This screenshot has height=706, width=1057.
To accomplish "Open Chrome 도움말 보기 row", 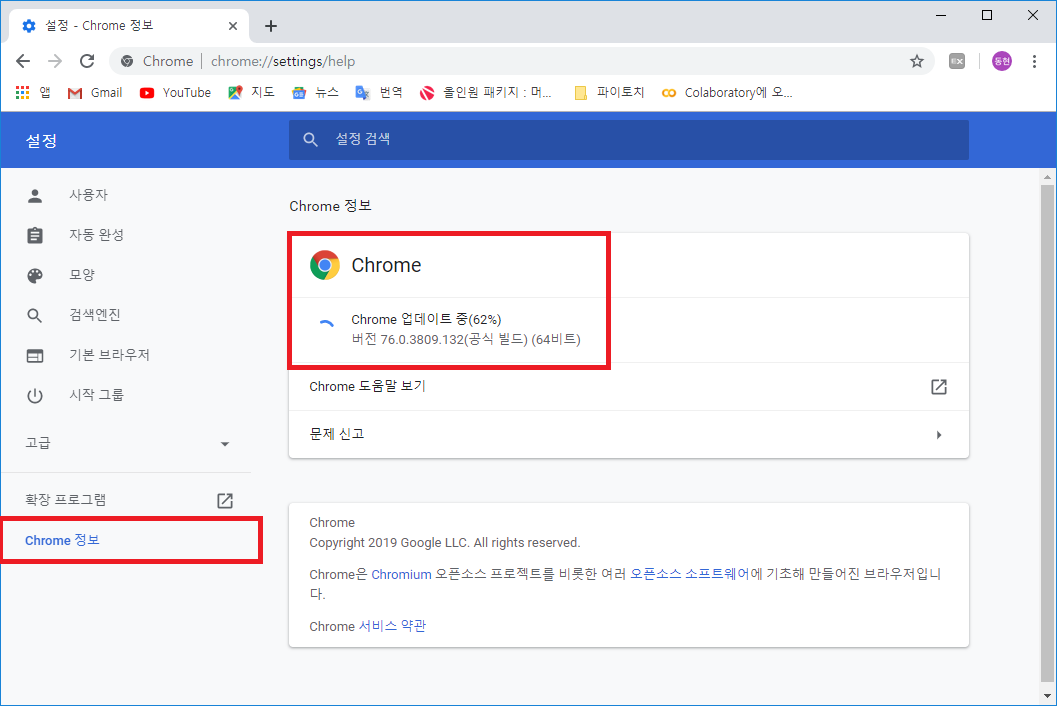I will [x=628, y=387].
